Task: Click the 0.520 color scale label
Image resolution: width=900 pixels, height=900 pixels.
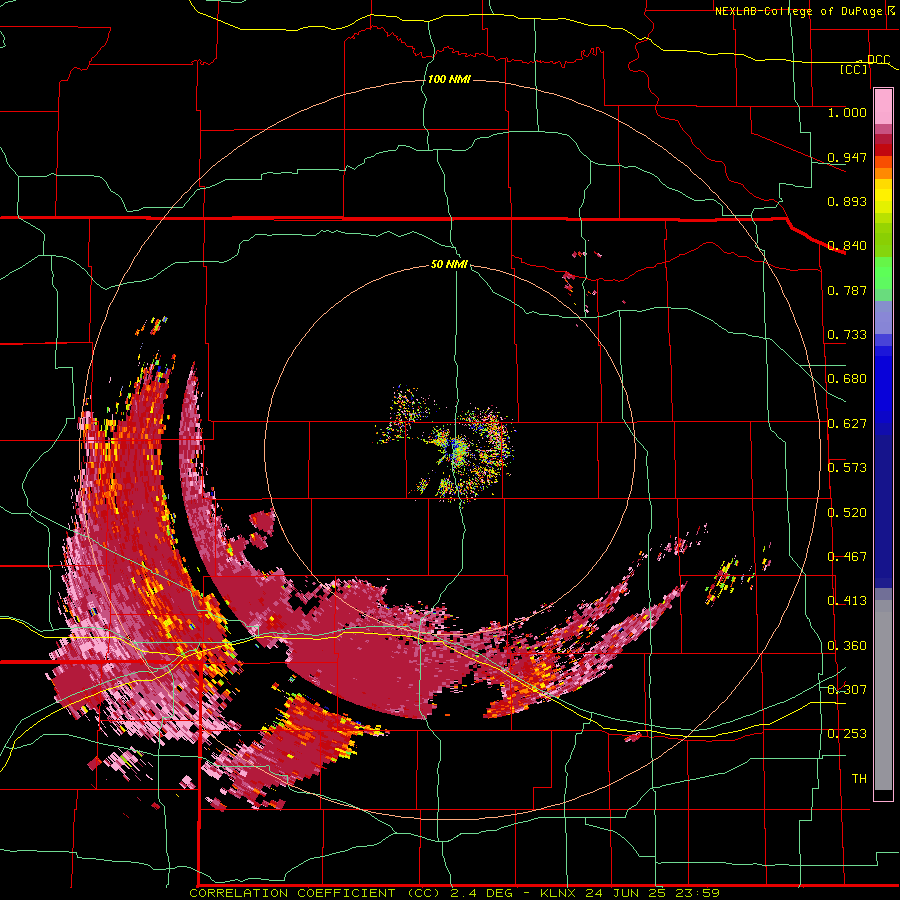Action: 847,513
